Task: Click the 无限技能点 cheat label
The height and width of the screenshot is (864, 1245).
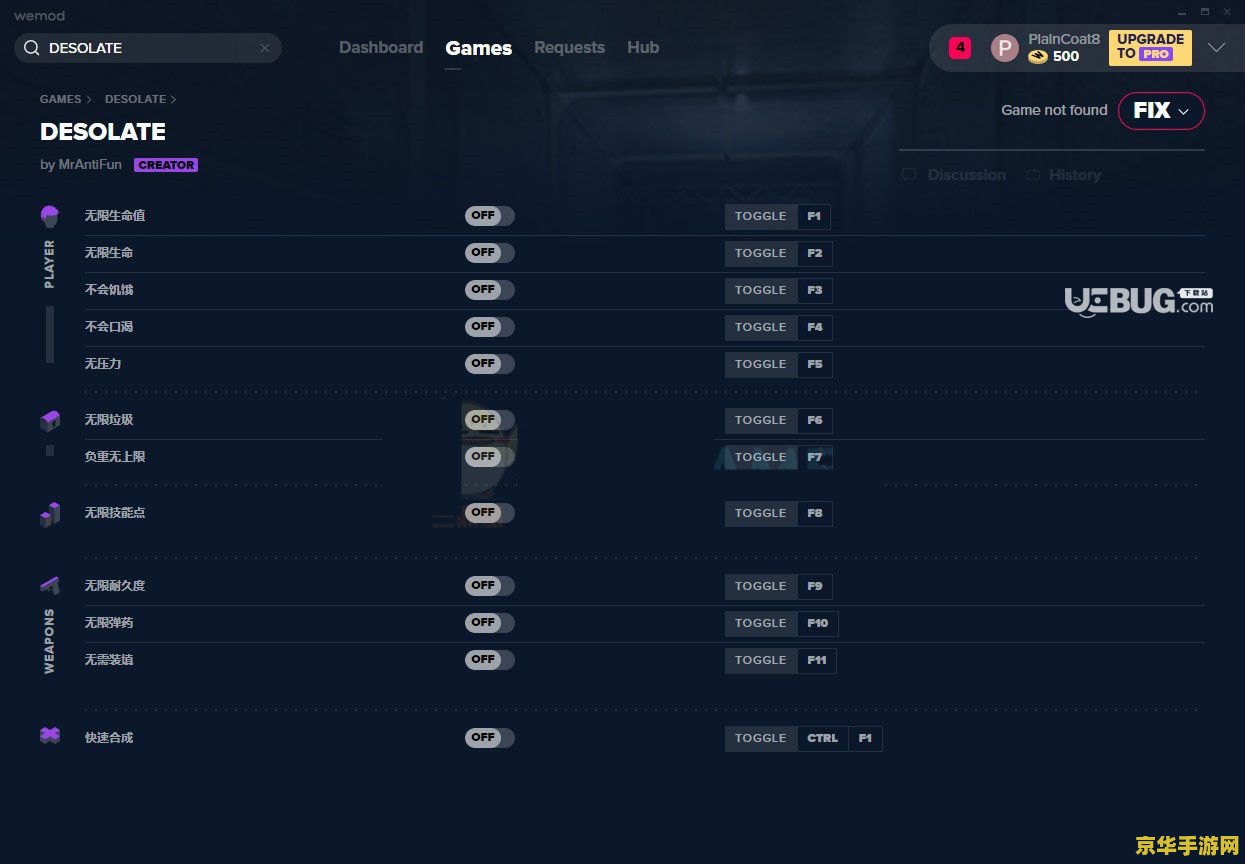Action: tap(115, 513)
